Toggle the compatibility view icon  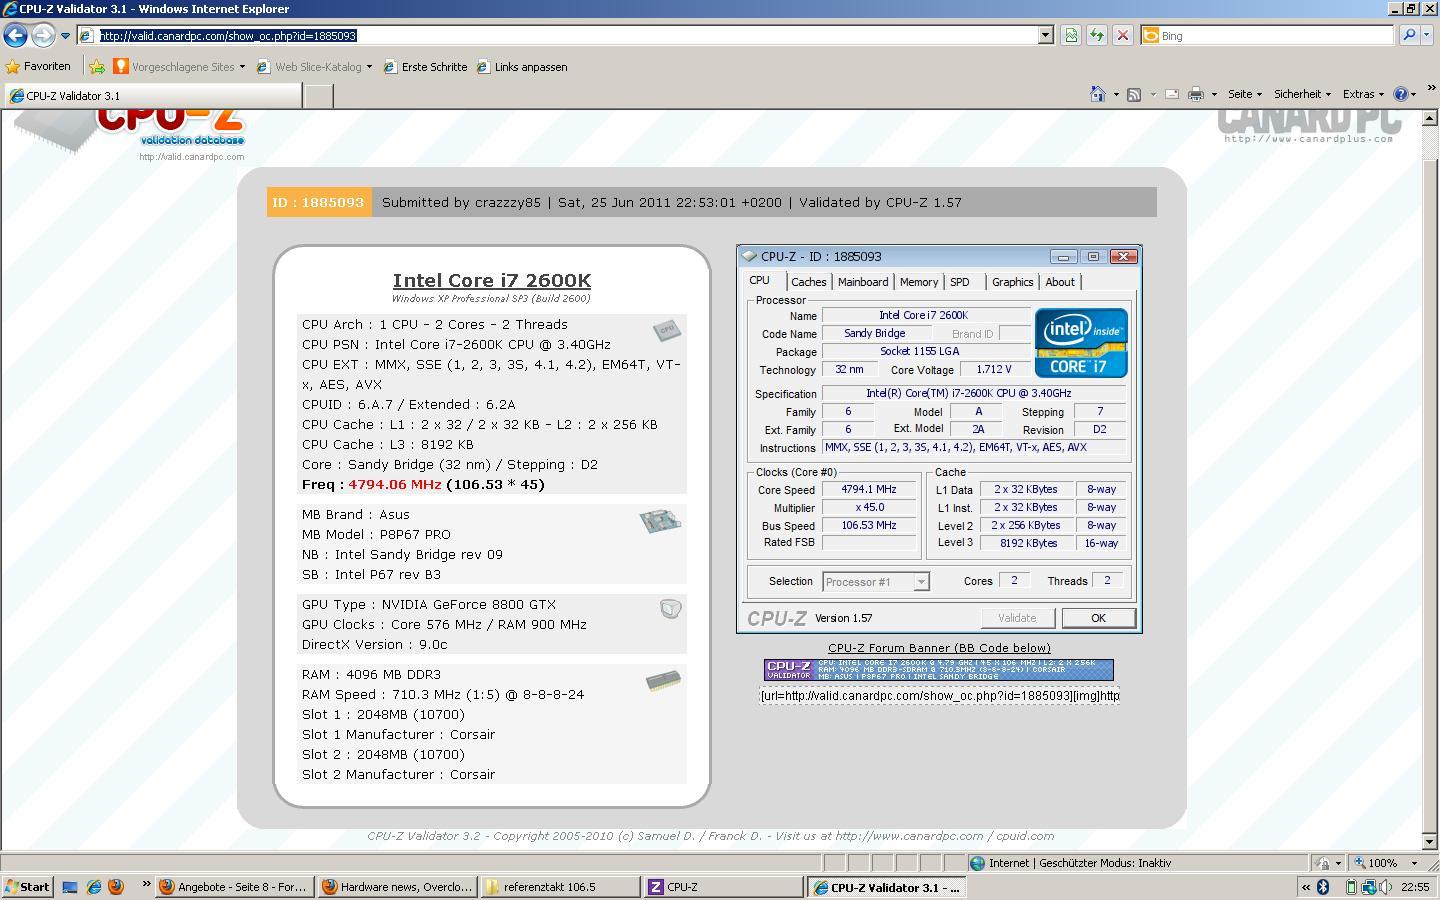coord(1071,35)
